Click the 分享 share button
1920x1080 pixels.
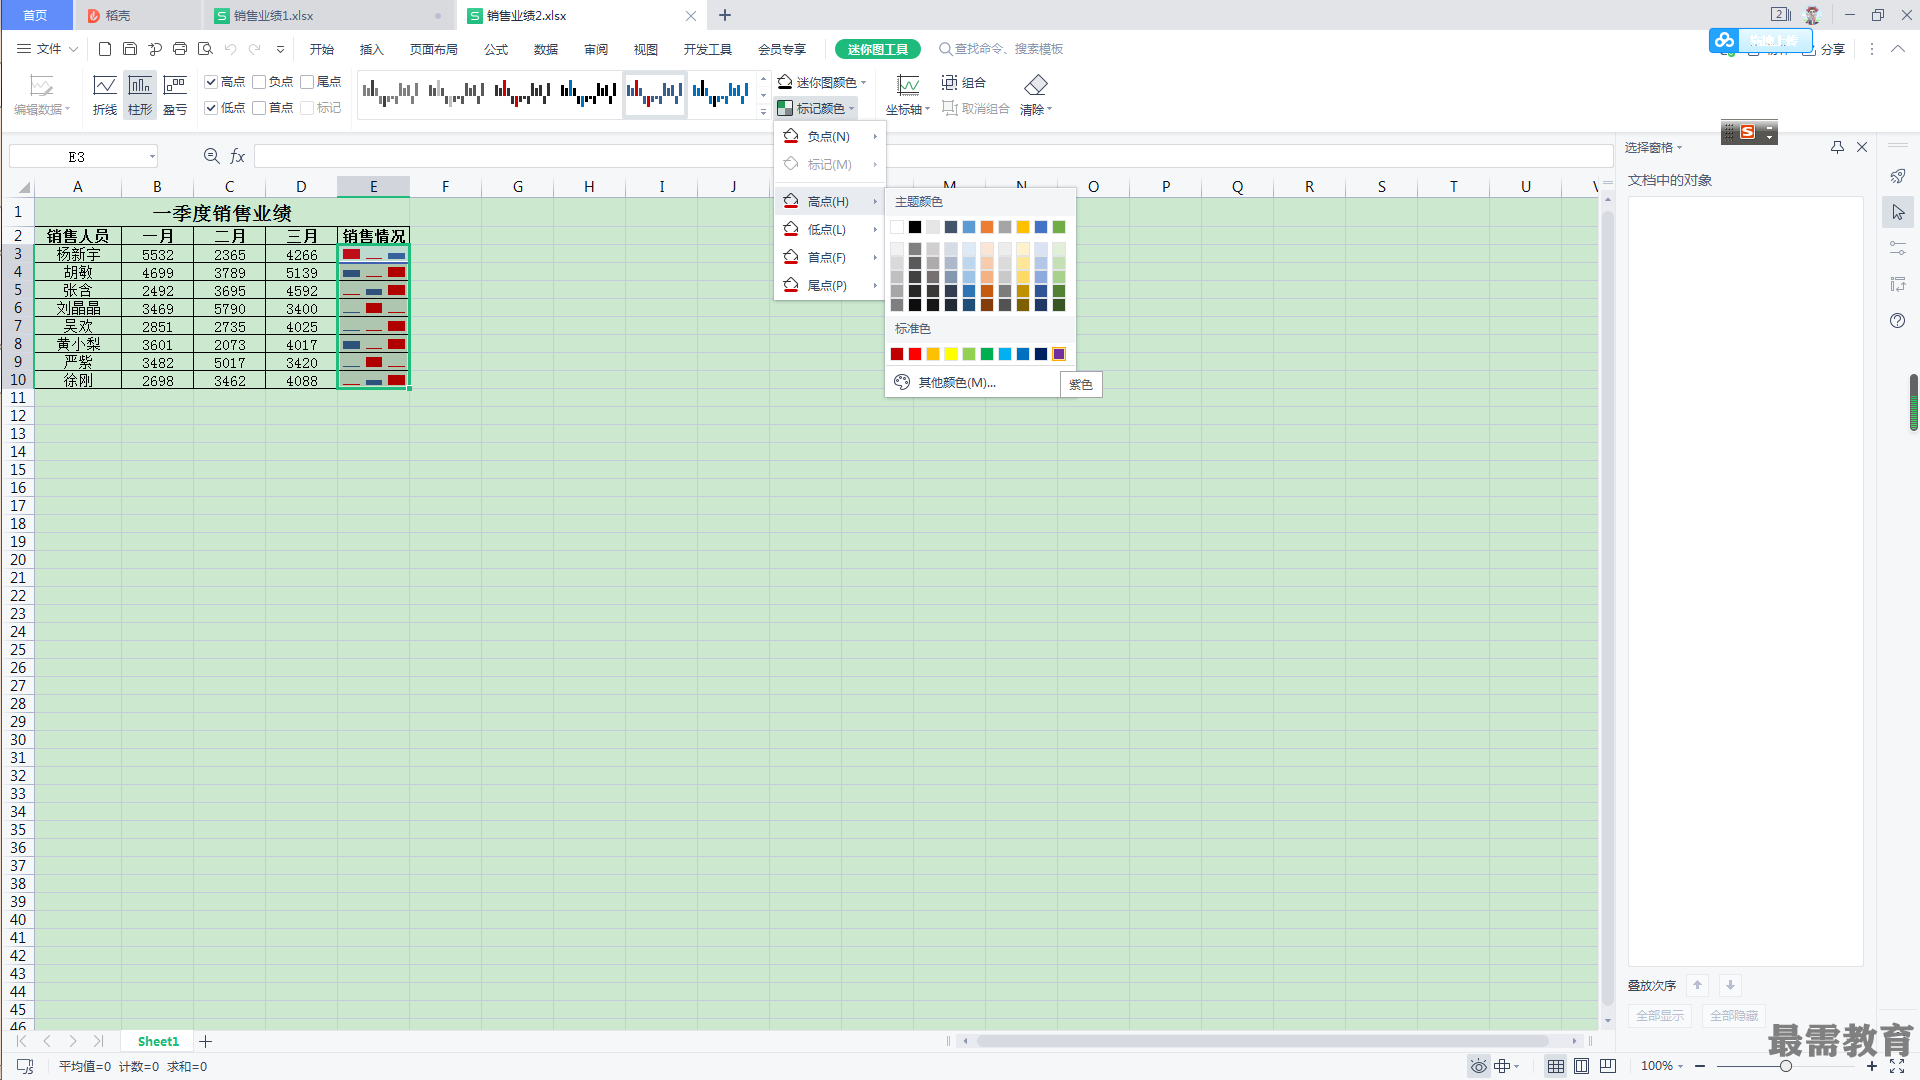tap(1824, 49)
